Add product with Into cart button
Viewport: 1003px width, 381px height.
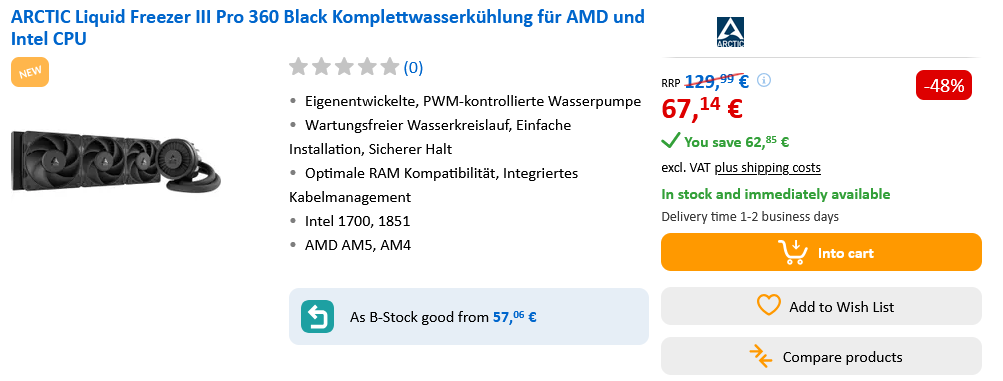tap(821, 252)
